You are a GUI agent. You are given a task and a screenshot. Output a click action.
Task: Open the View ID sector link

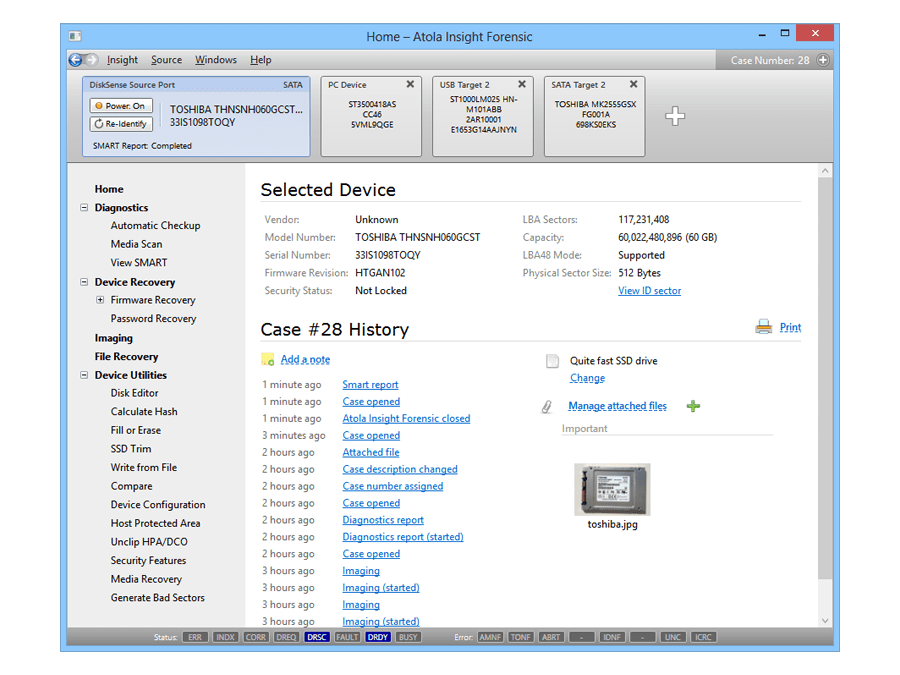(x=650, y=290)
